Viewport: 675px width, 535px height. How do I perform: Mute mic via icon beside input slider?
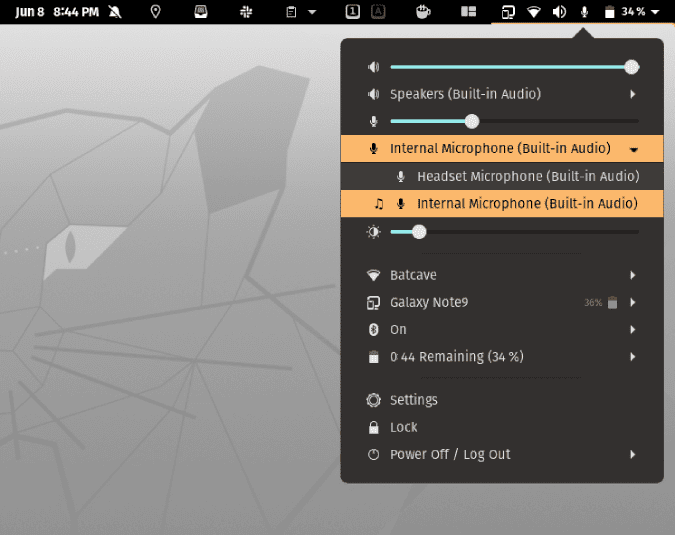click(x=374, y=121)
